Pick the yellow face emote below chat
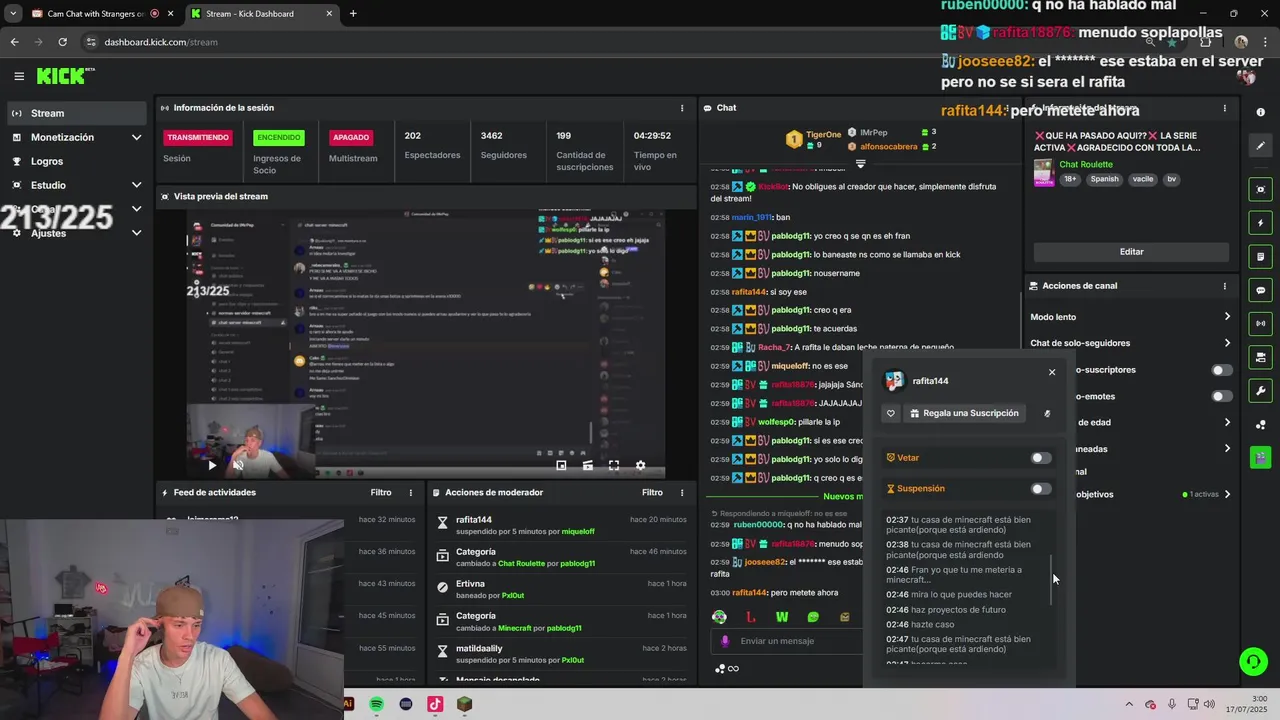The image size is (1280, 720). 845,617
